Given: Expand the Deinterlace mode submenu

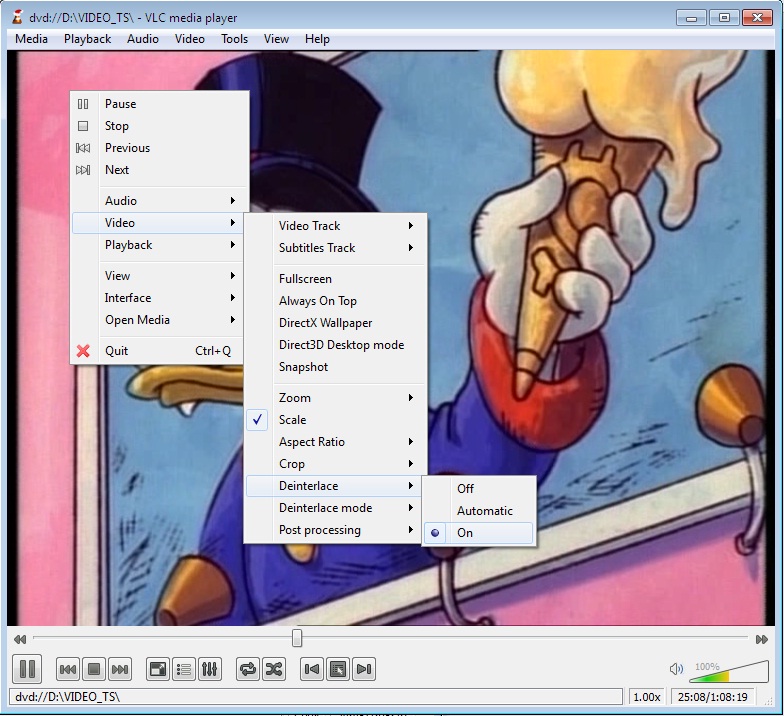Looking at the screenshot, I should point(336,508).
